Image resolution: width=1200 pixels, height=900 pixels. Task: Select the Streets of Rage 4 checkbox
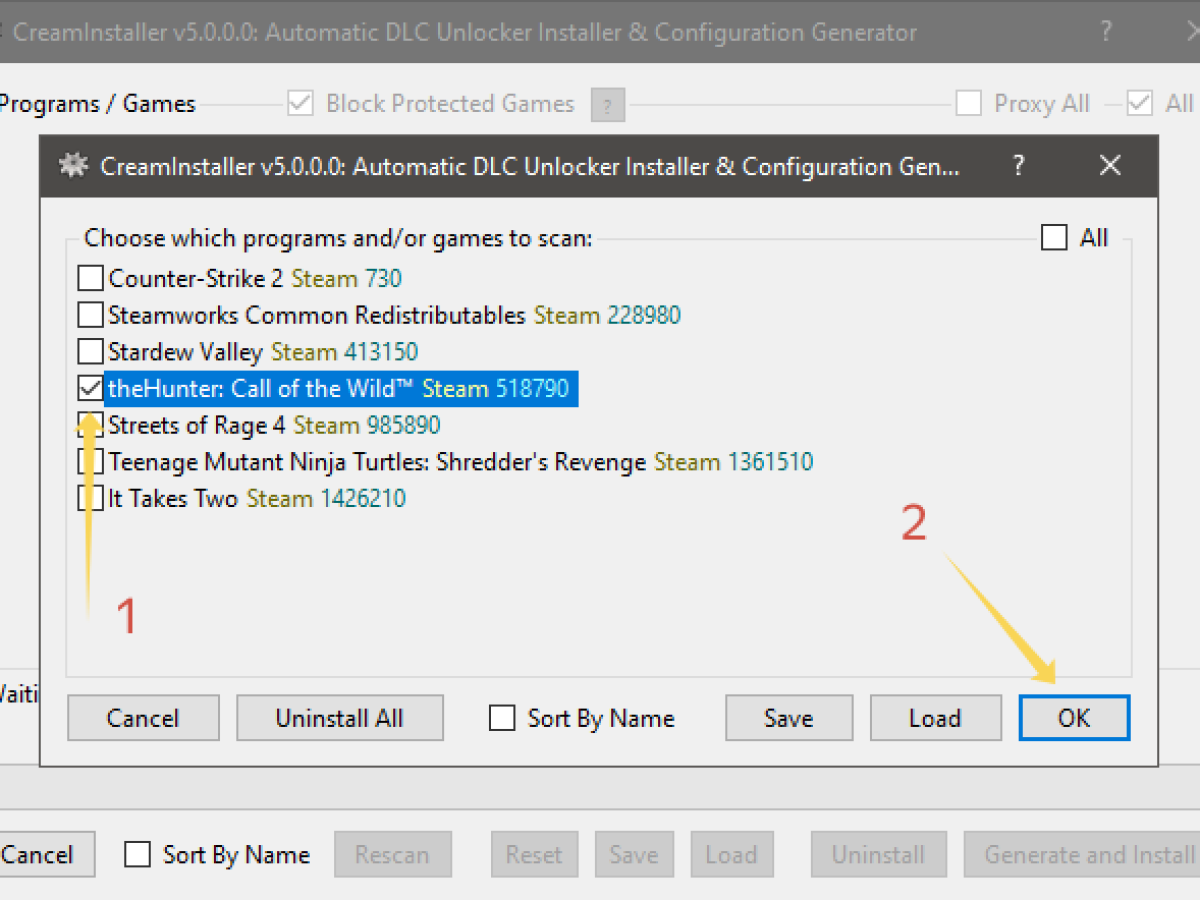point(89,425)
